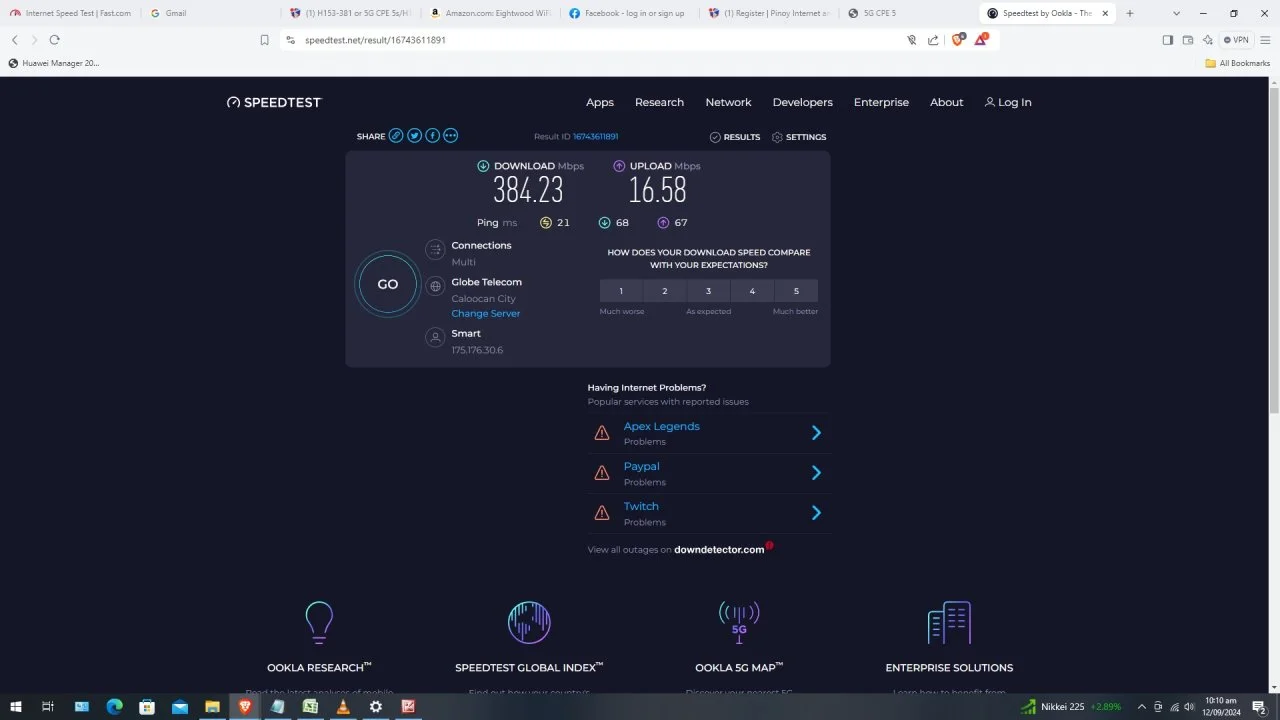This screenshot has height=720, width=1280.
Task: Expand Twitch problems arrow
Action: 816,513
